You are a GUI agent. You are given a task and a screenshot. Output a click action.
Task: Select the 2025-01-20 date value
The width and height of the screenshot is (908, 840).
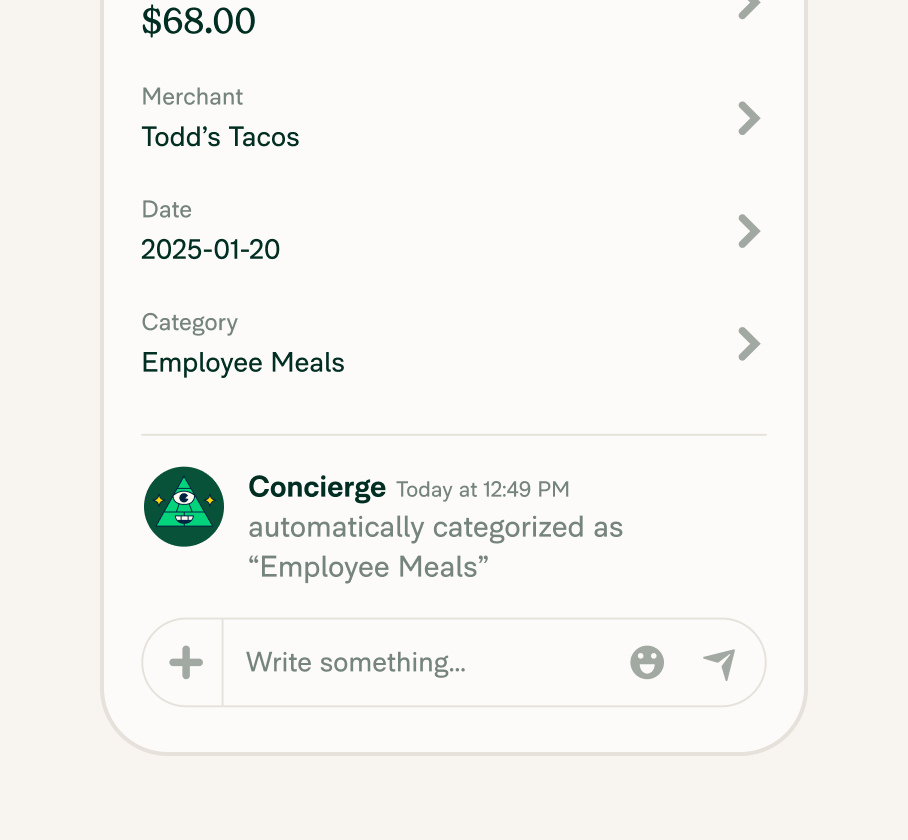(211, 249)
